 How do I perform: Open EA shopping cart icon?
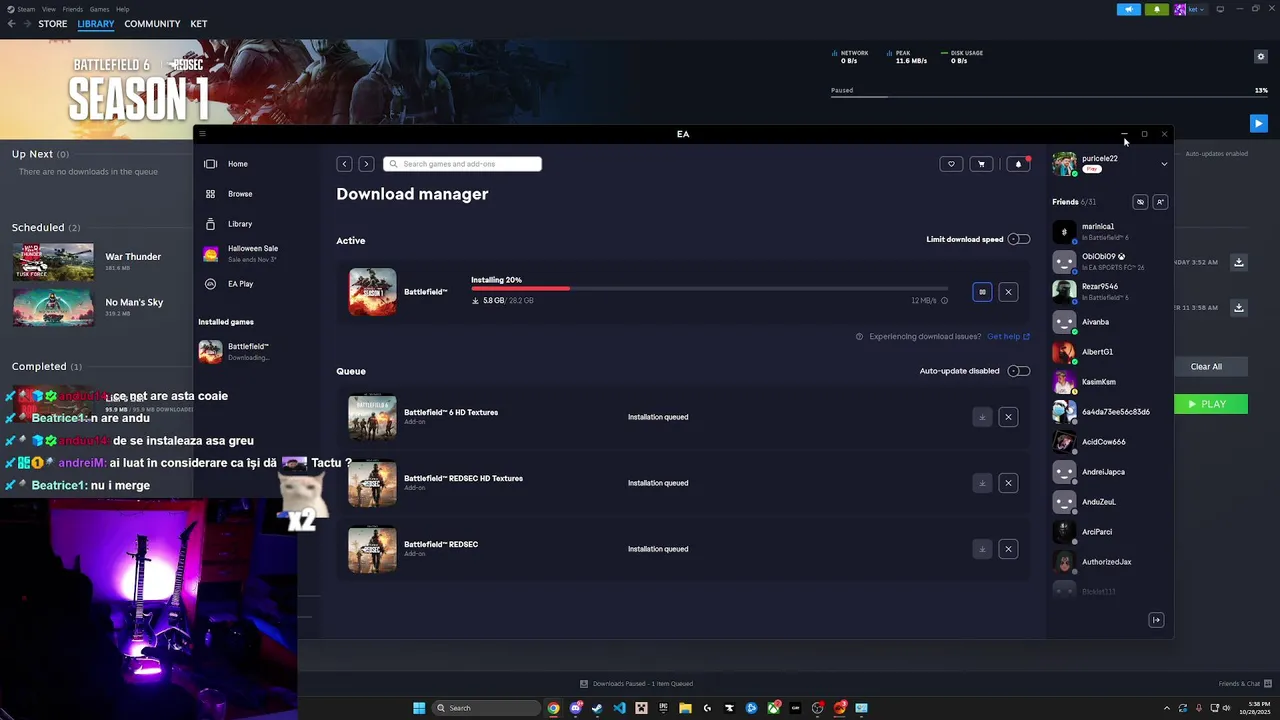[981, 164]
